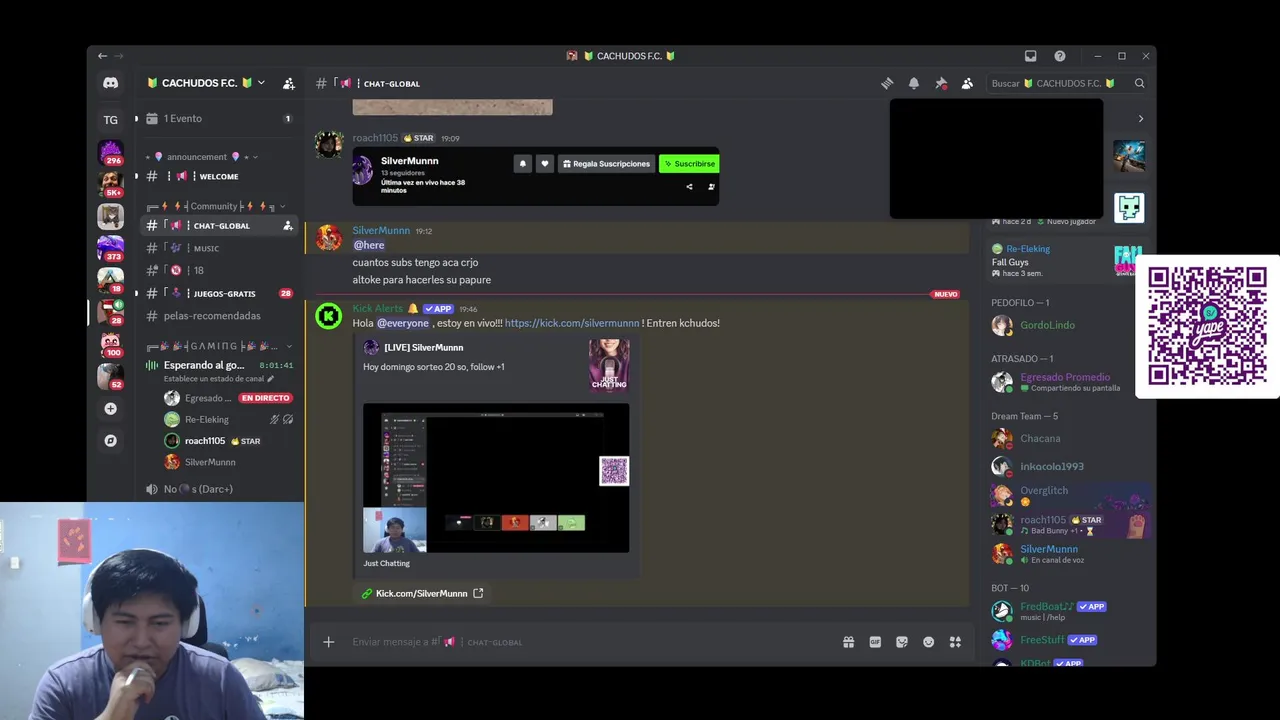Click invite icon on chat-global channel
Viewport: 1280px width, 720px height.
(288, 226)
